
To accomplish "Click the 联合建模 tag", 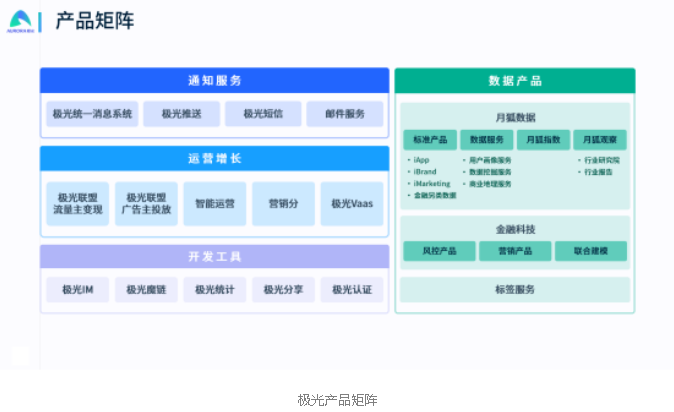I will coord(591,251).
